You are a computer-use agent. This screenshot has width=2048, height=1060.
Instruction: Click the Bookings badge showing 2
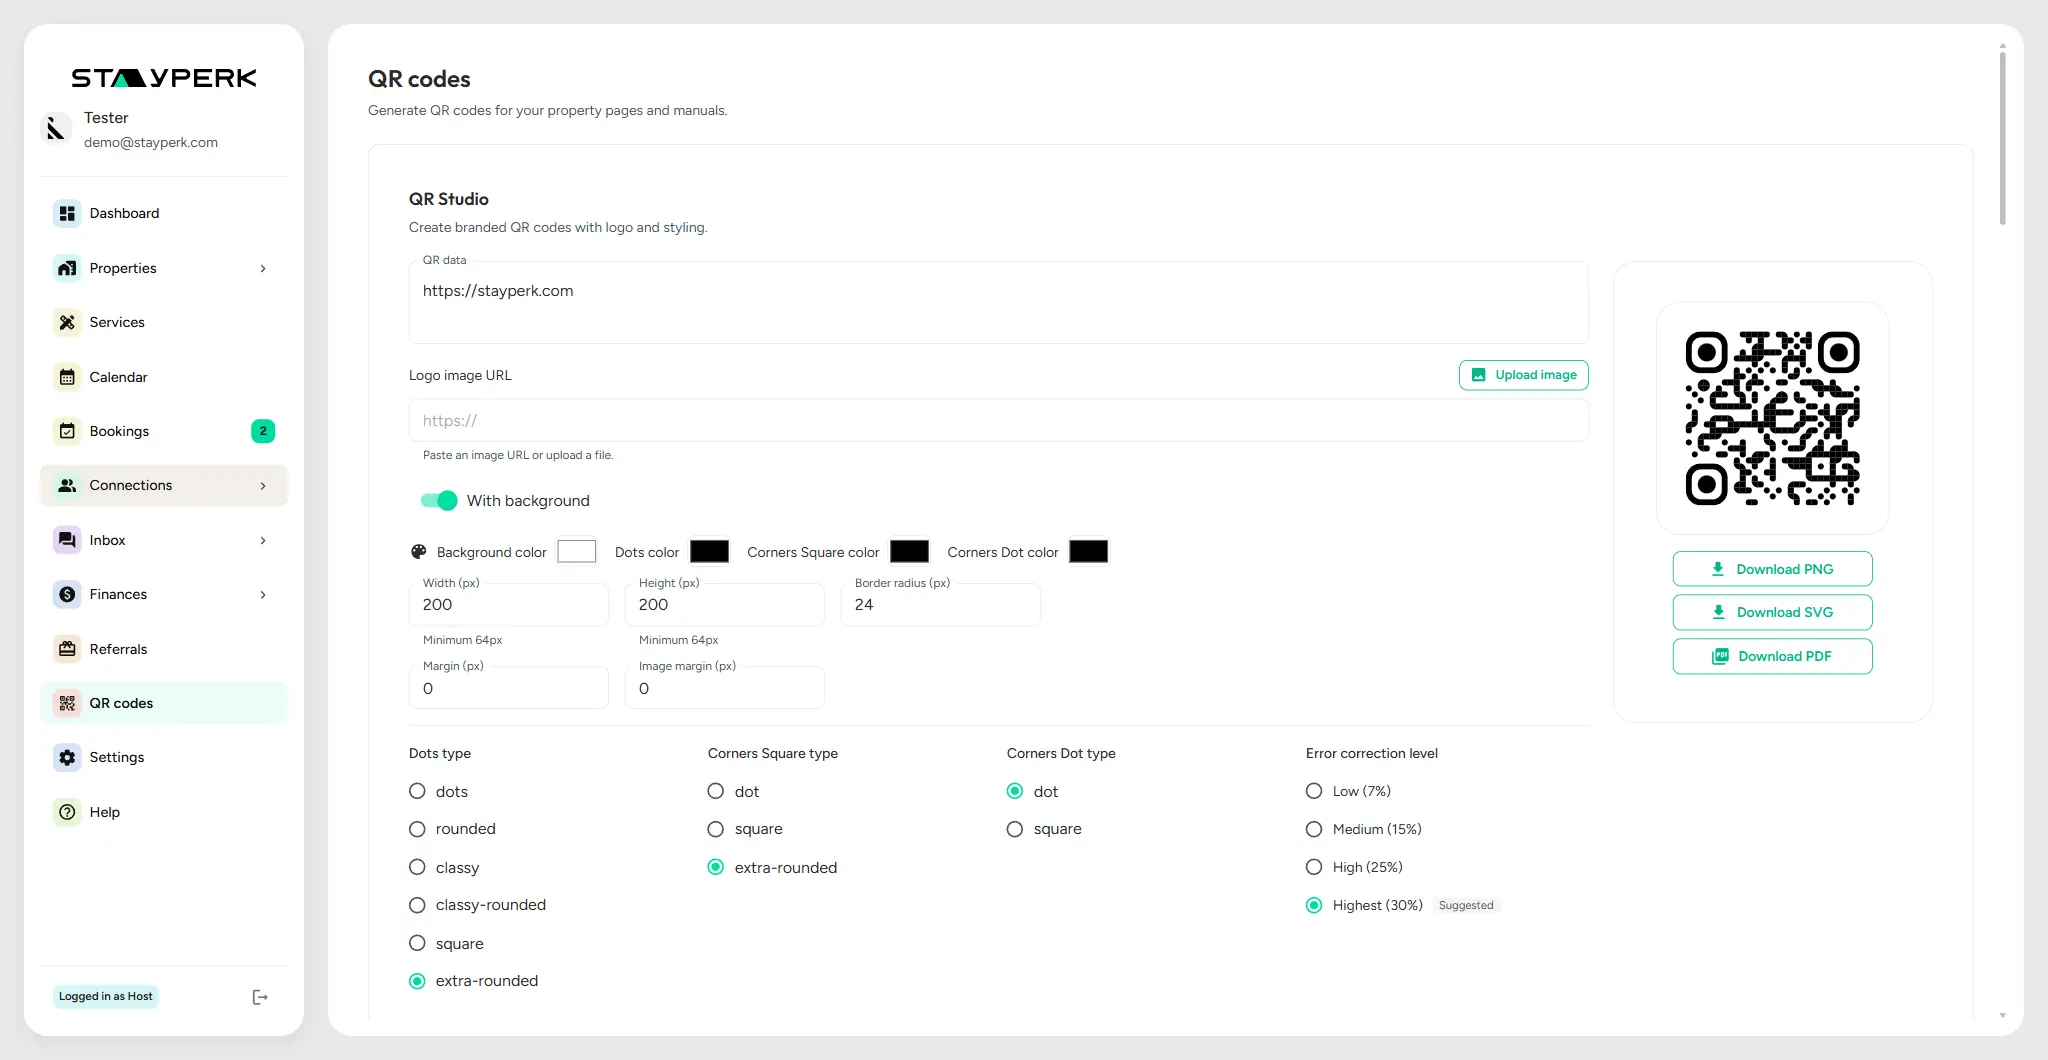[x=263, y=431]
